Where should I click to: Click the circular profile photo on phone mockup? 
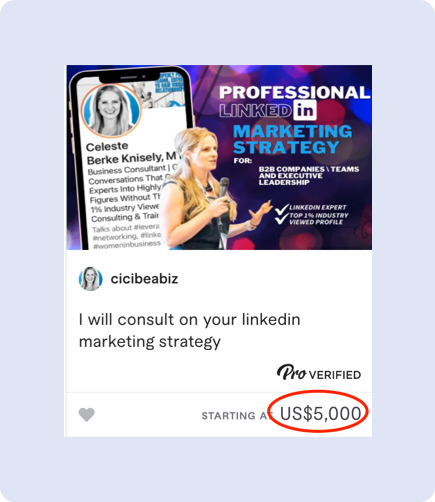(x=112, y=110)
